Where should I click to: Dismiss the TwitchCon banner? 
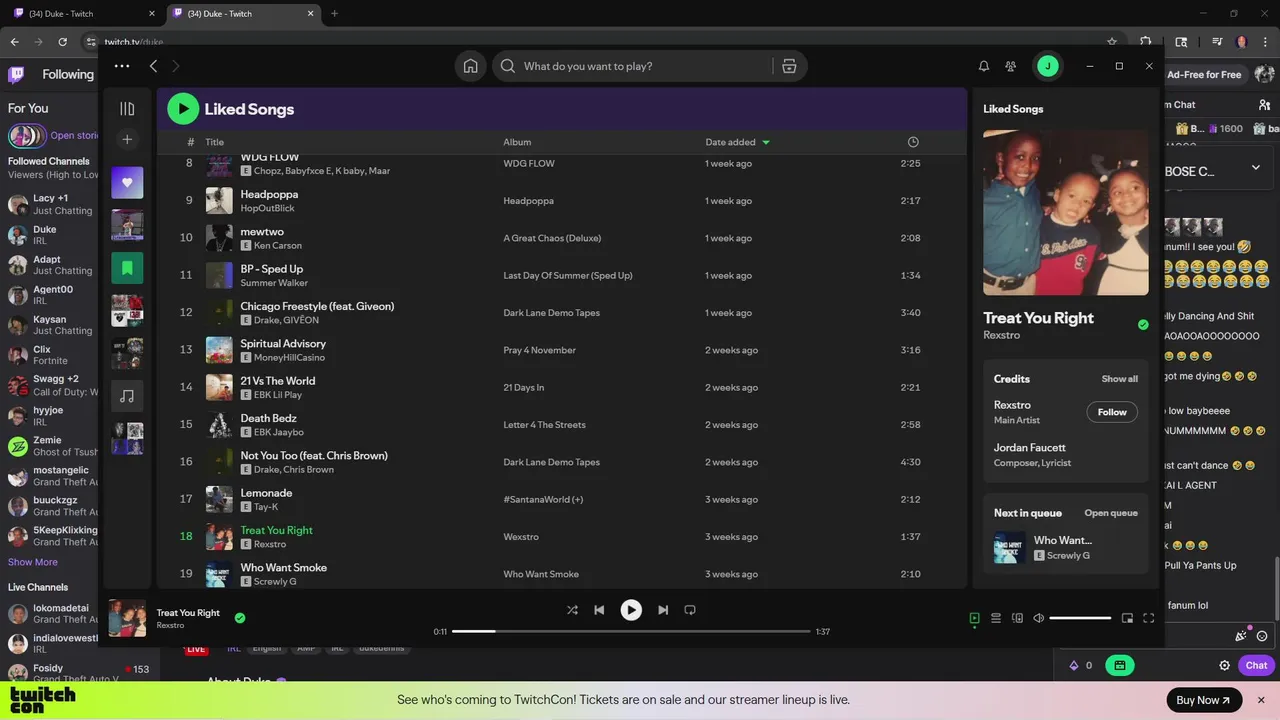[x=1261, y=700]
